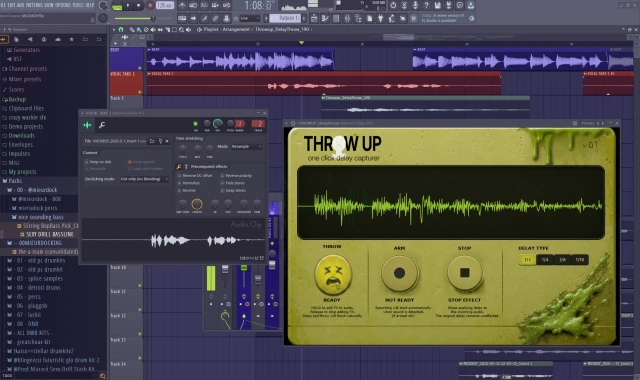Enable Remove DC offset
The width and height of the screenshot is (640, 380).
point(195,176)
